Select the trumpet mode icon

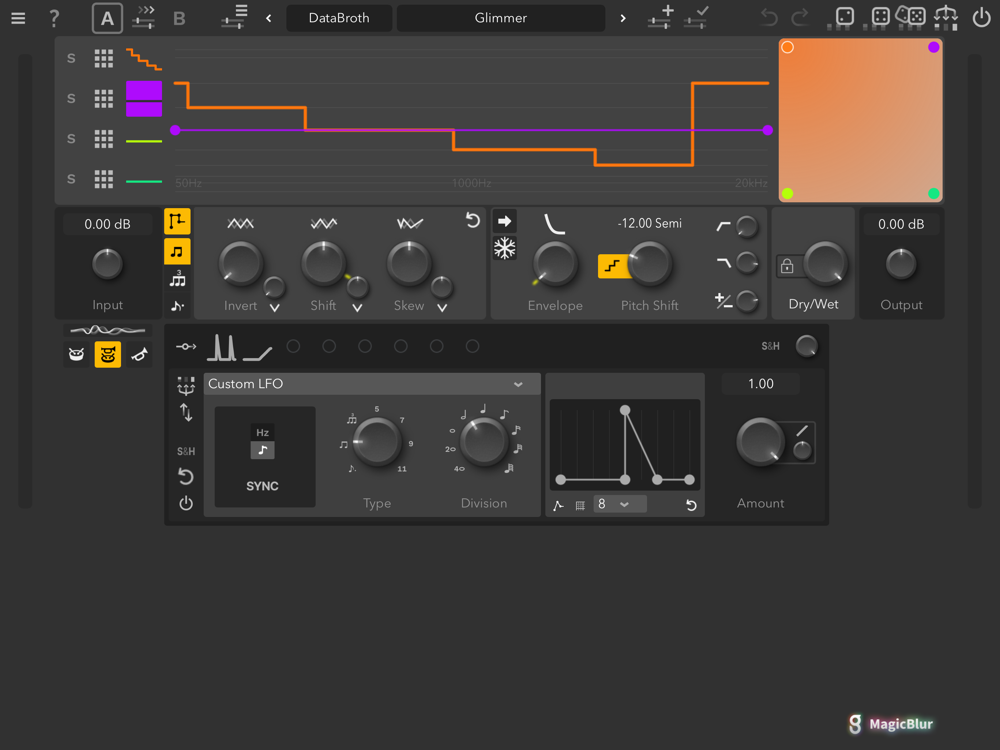click(139, 355)
